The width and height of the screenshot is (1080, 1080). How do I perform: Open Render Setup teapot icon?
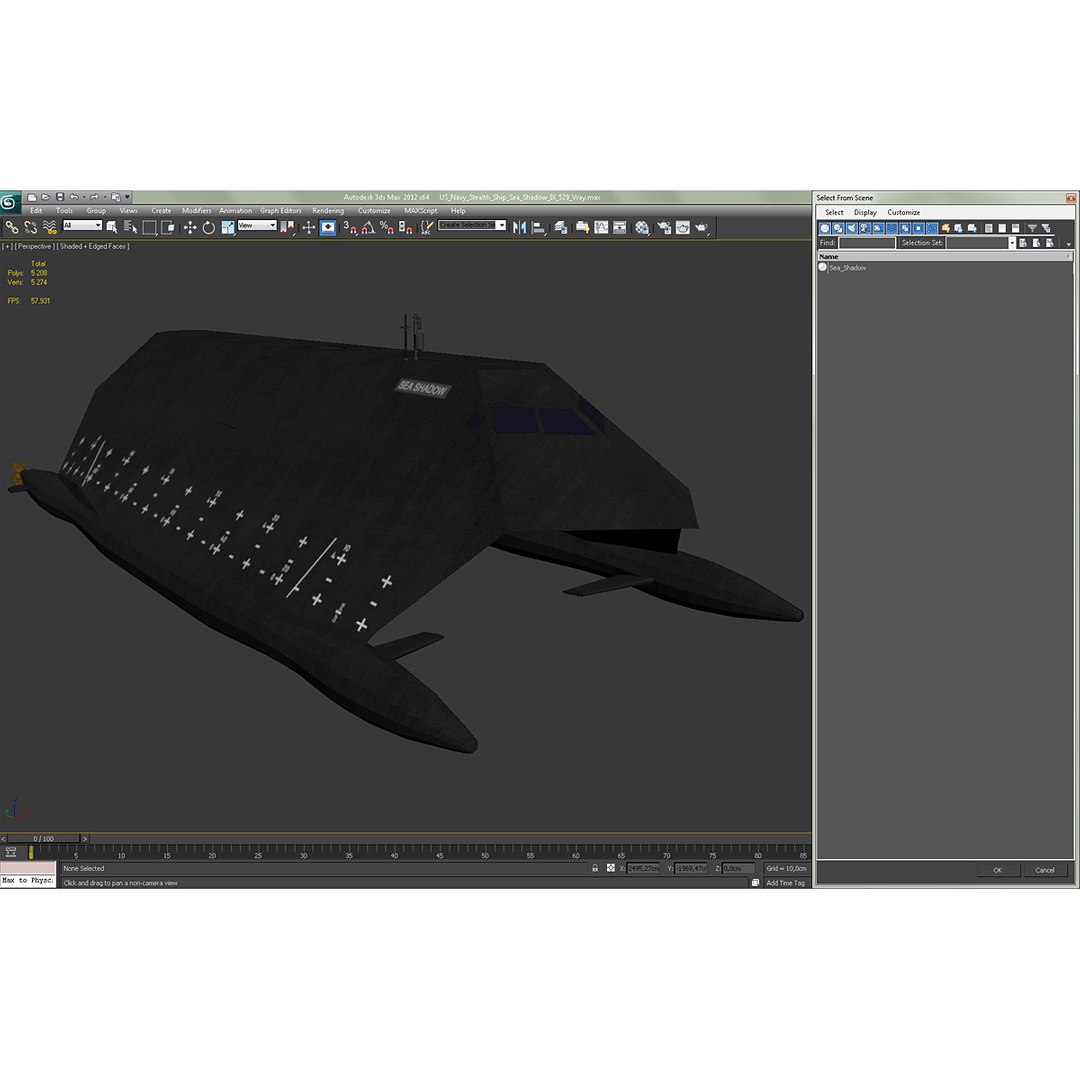pos(664,227)
